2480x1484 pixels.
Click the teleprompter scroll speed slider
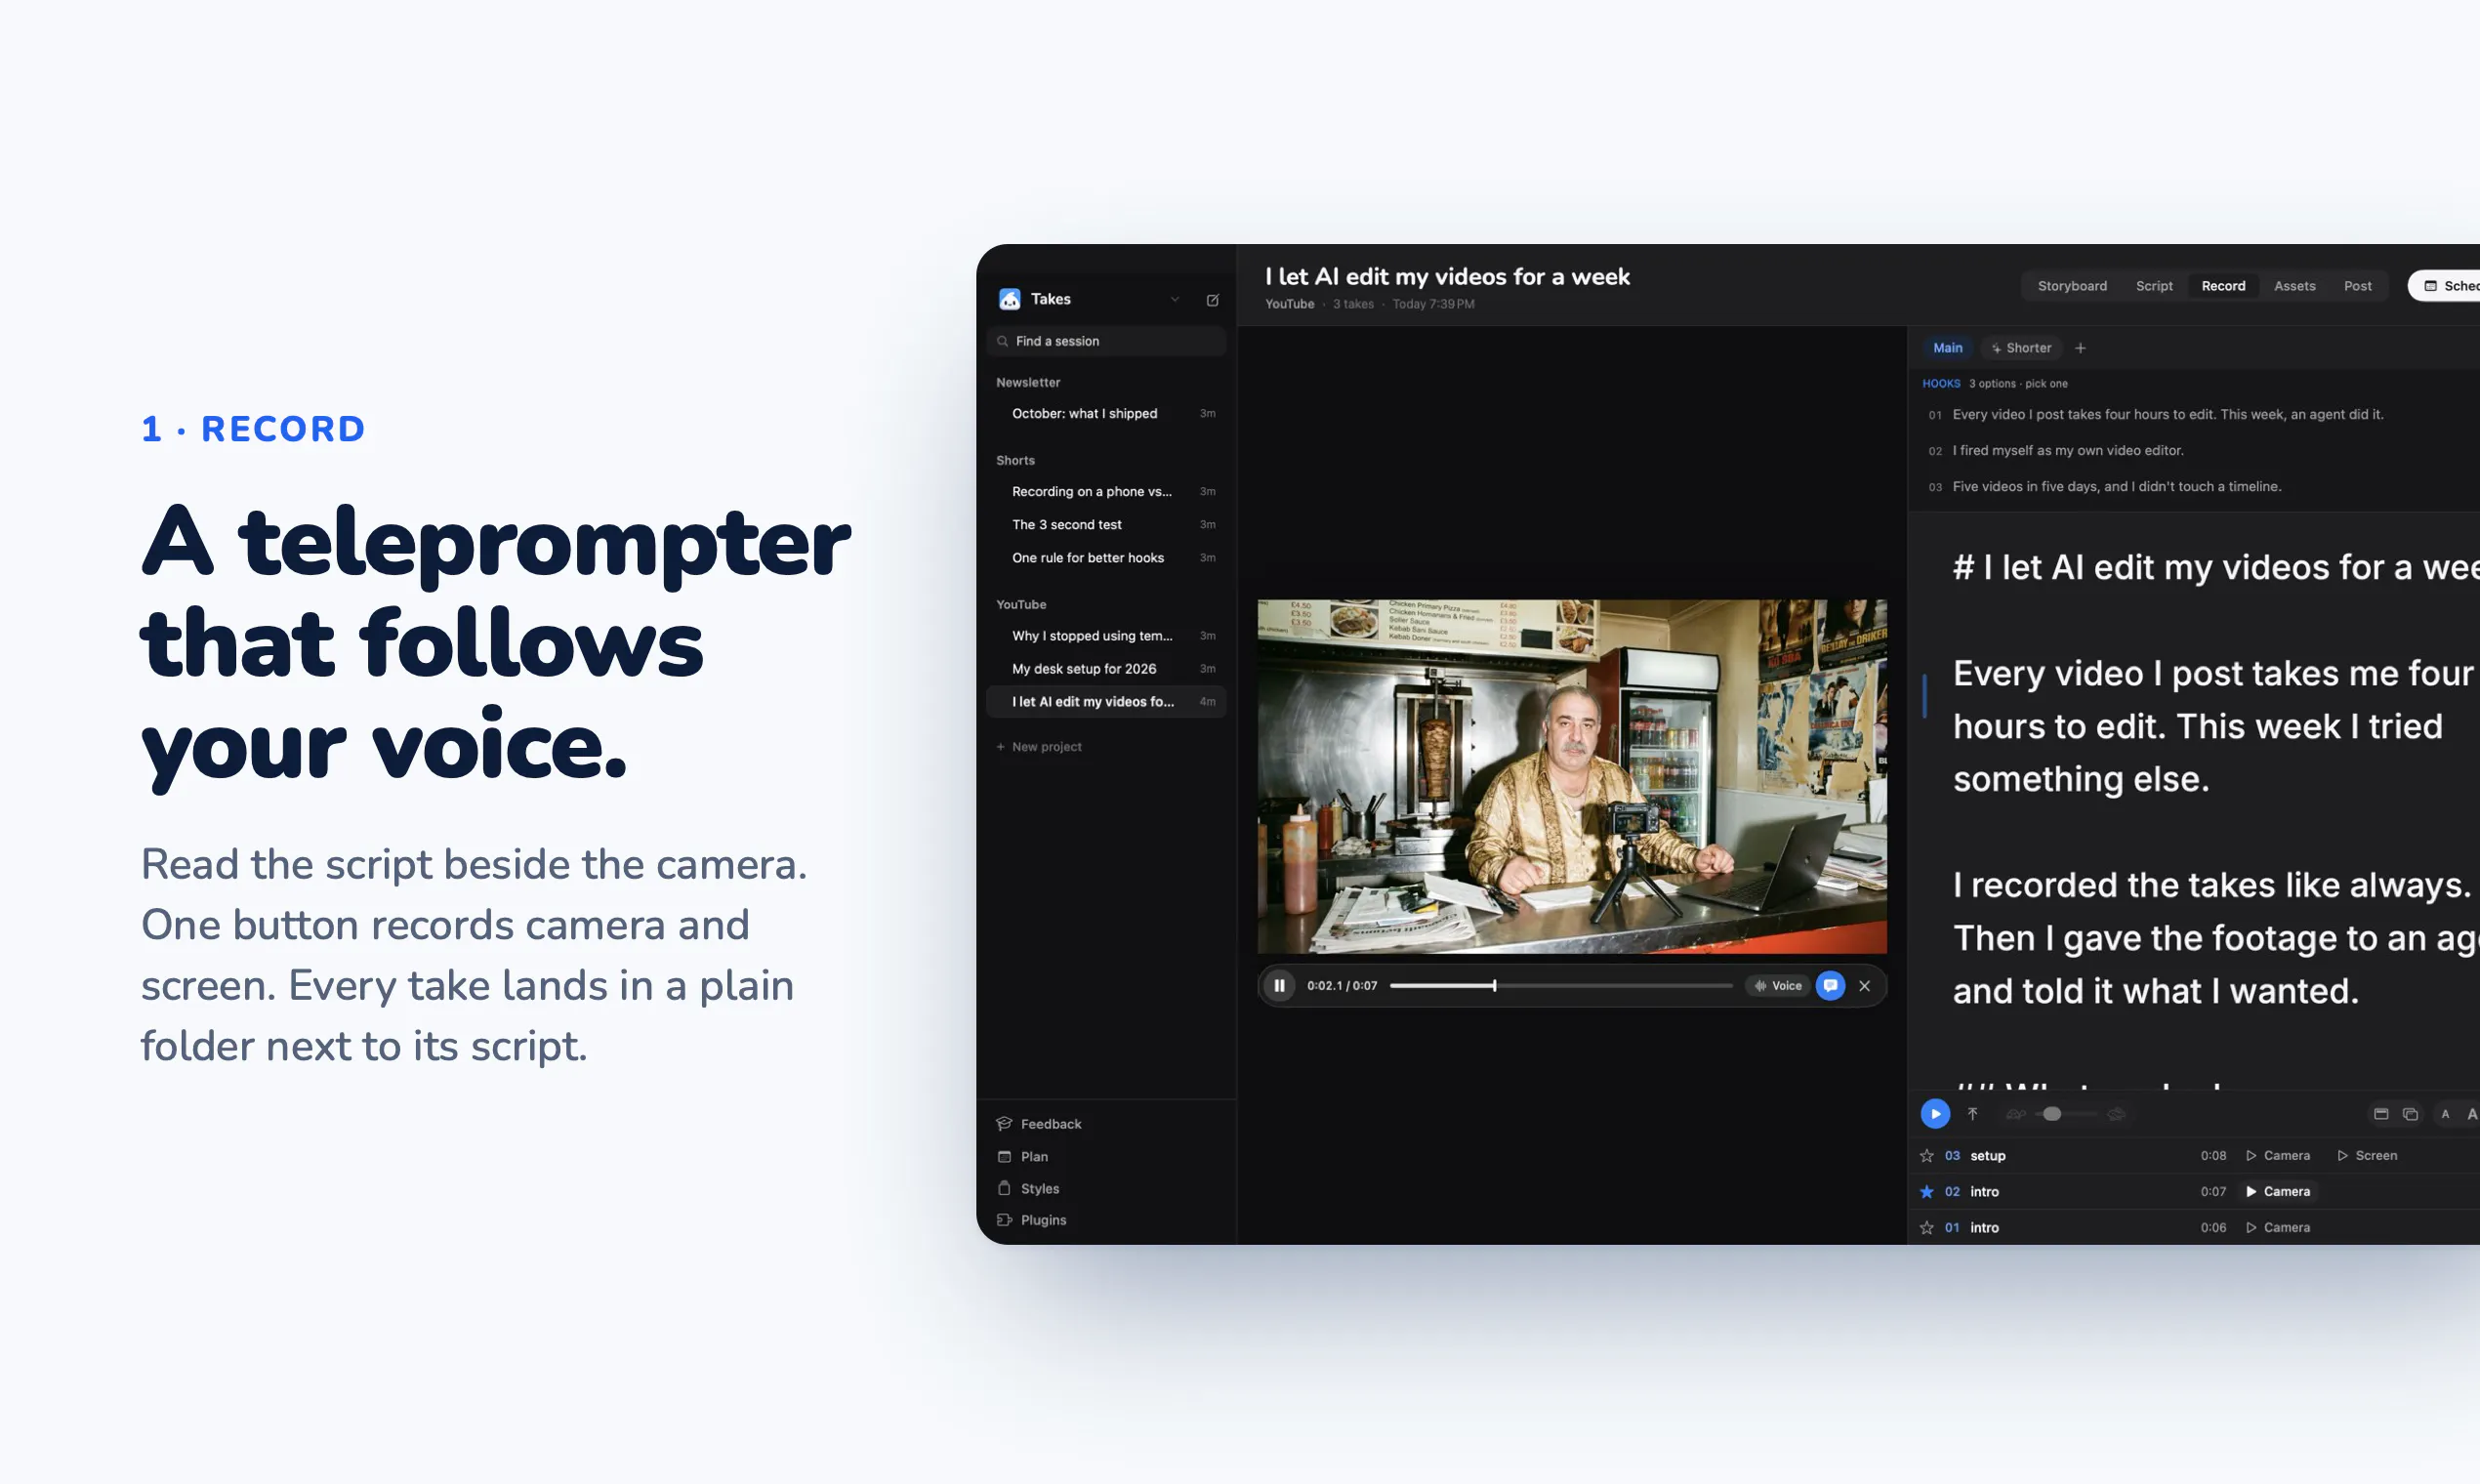pos(2066,1114)
